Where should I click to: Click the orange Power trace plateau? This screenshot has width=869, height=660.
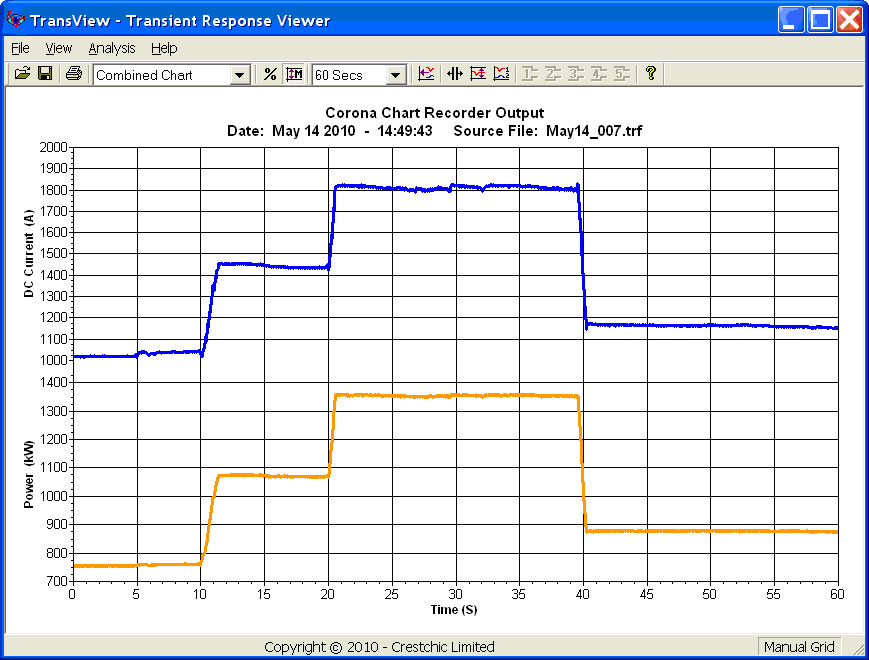(x=456, y=396)
